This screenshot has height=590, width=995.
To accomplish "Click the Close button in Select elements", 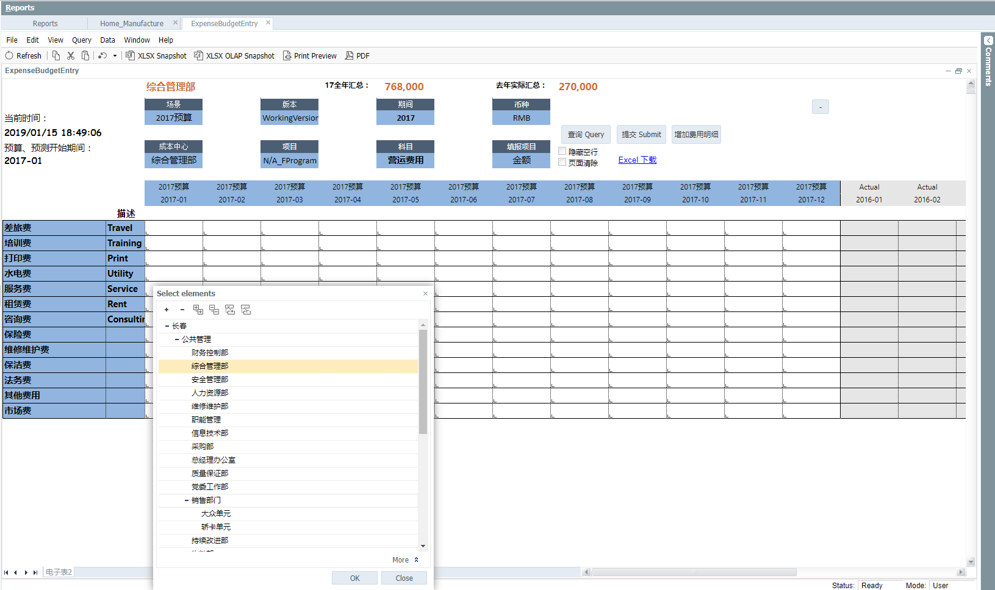I will coord(404,578).
